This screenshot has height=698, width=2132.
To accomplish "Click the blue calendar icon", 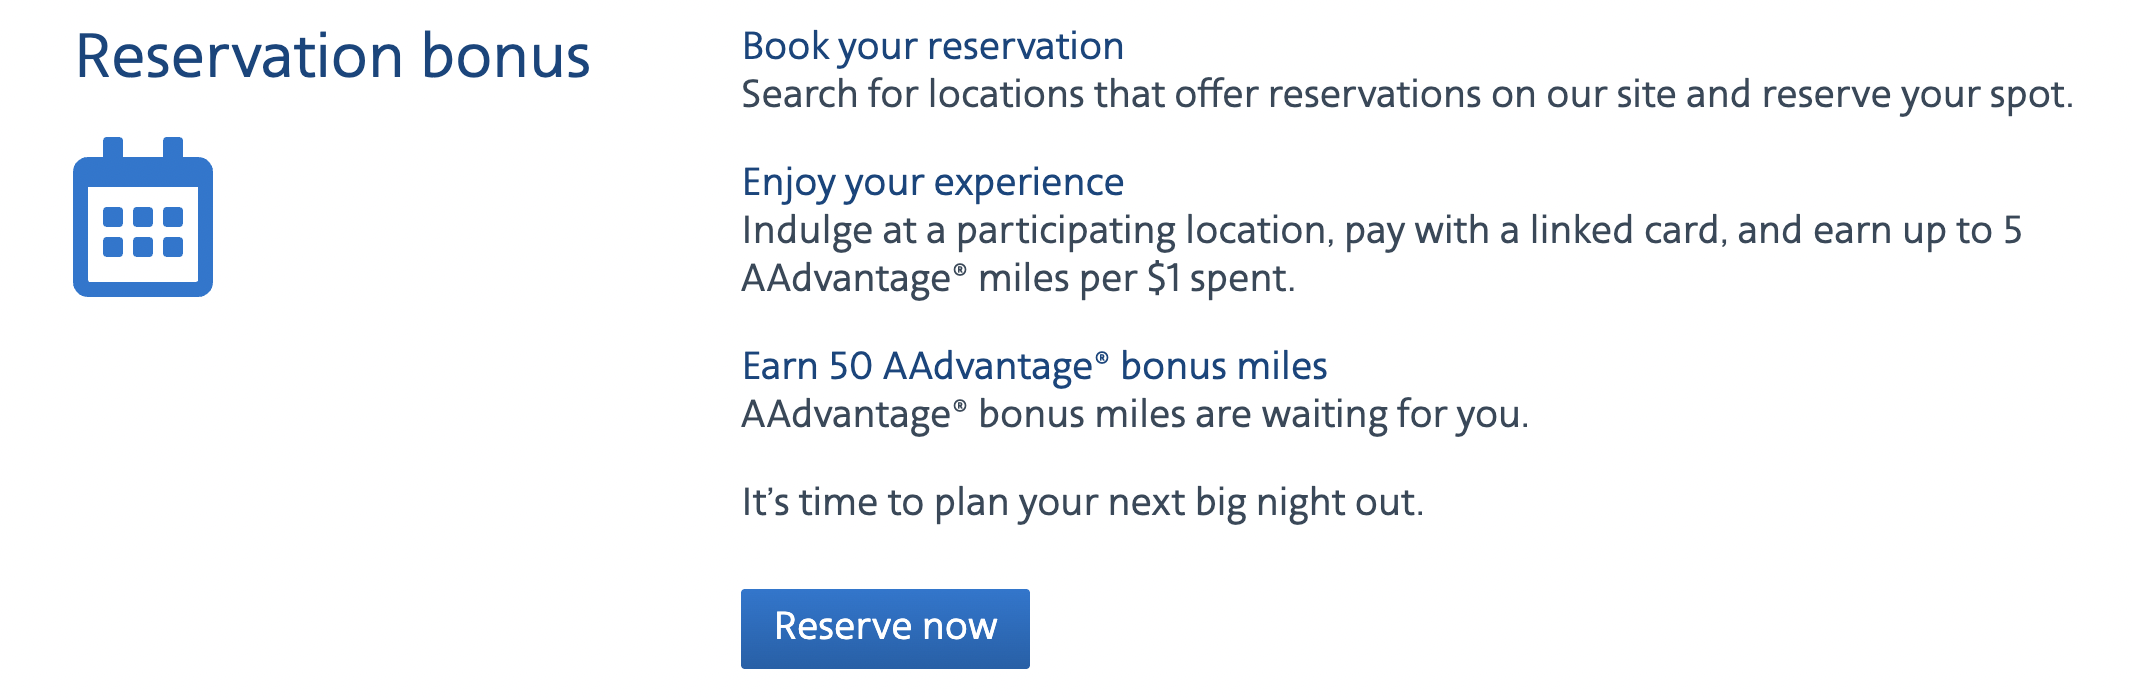I will tap(143, 217).
